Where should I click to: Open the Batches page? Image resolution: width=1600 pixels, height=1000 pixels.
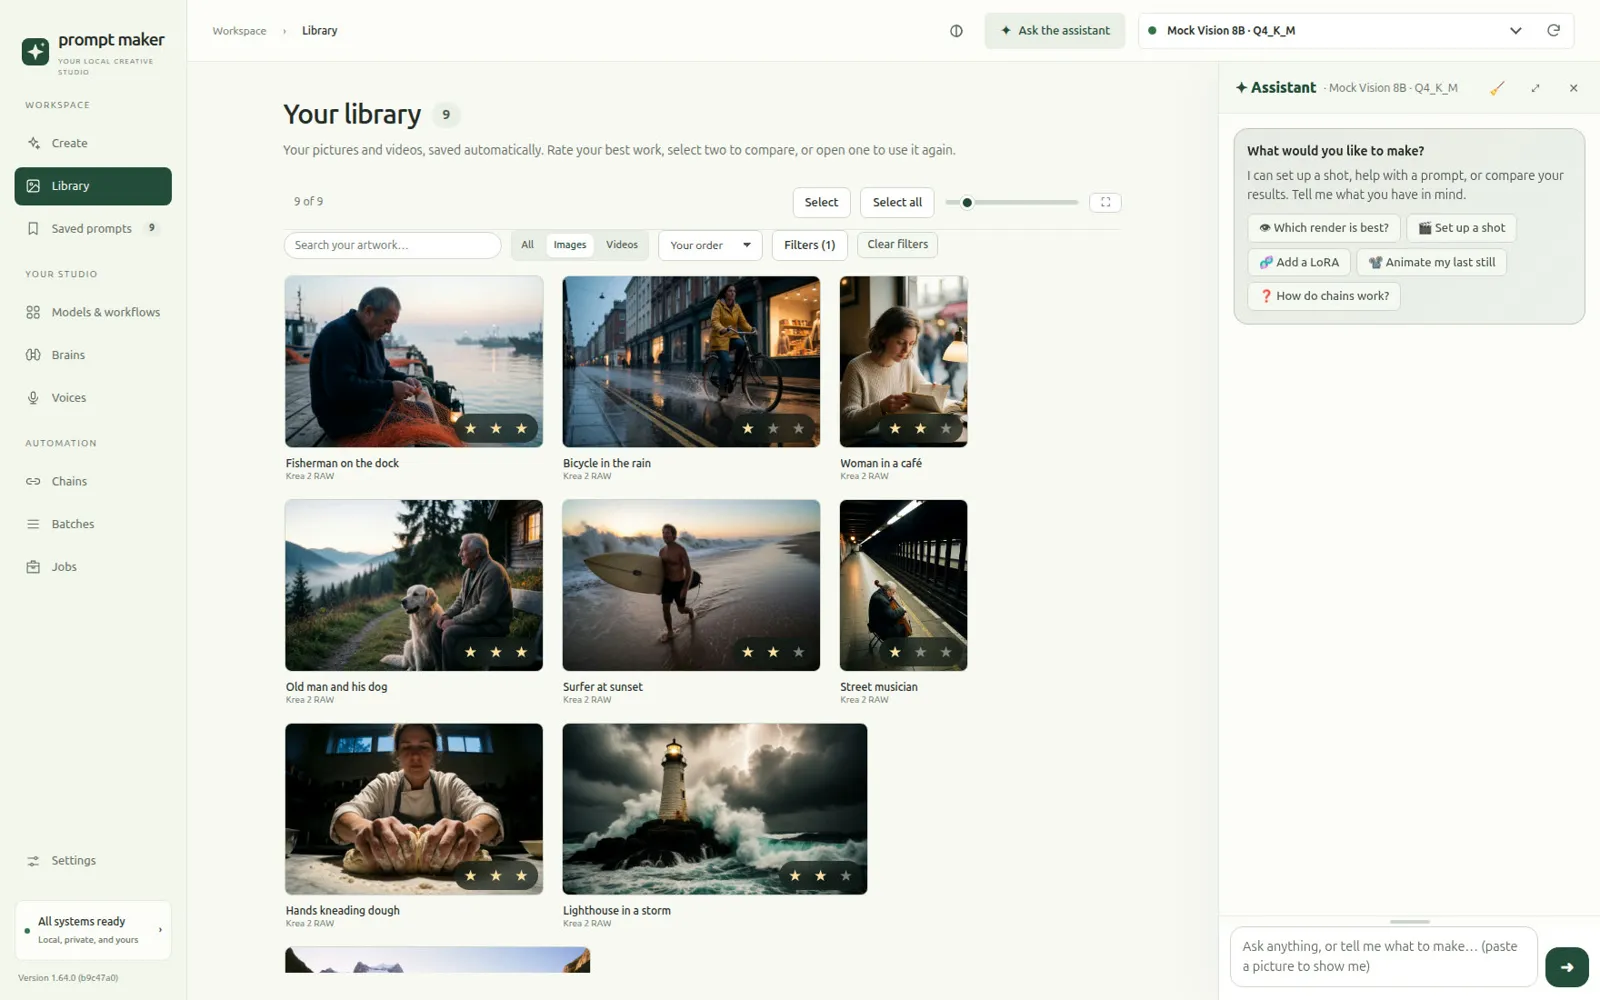click(x=93, y=524)
